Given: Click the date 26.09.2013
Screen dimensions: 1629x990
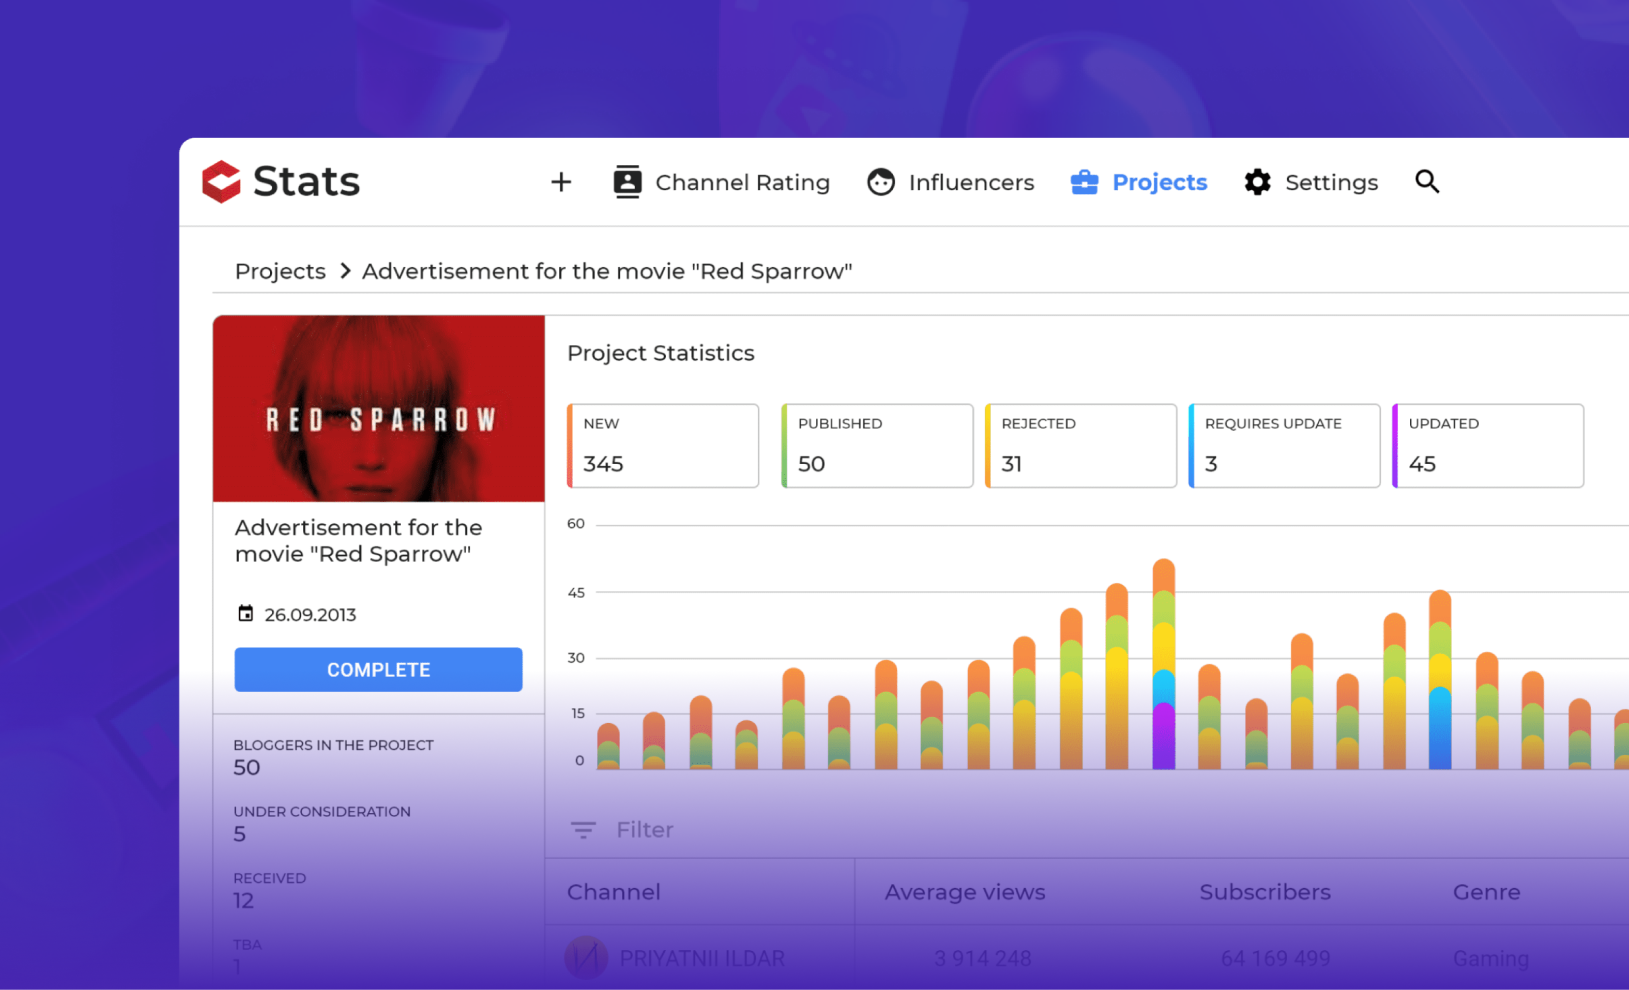Looking at the screenshot, I should tap(310, 614).
